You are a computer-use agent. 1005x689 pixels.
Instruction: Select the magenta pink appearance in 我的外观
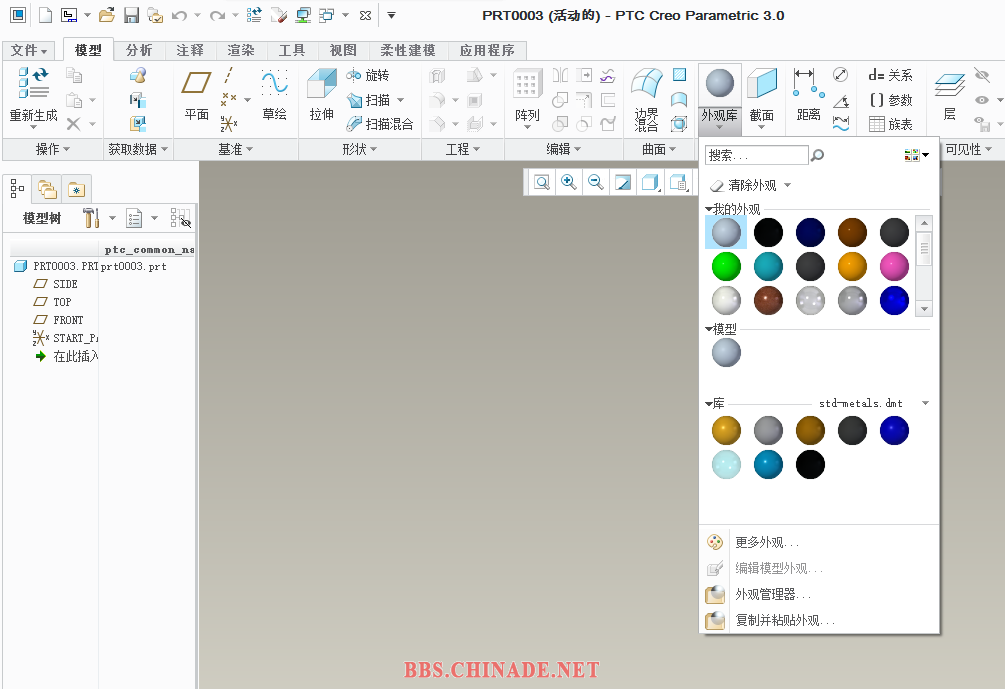tap(894, 267)
